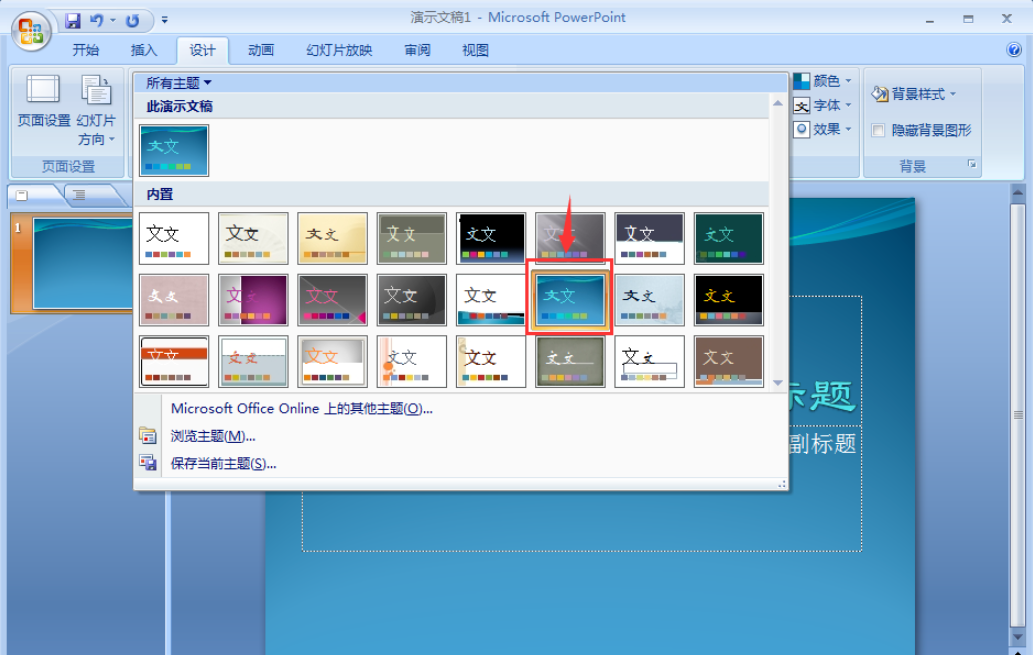Open the 审阅 ribbon tab
The width and height of the screenshot is (1033, 655).
(417, 50)
